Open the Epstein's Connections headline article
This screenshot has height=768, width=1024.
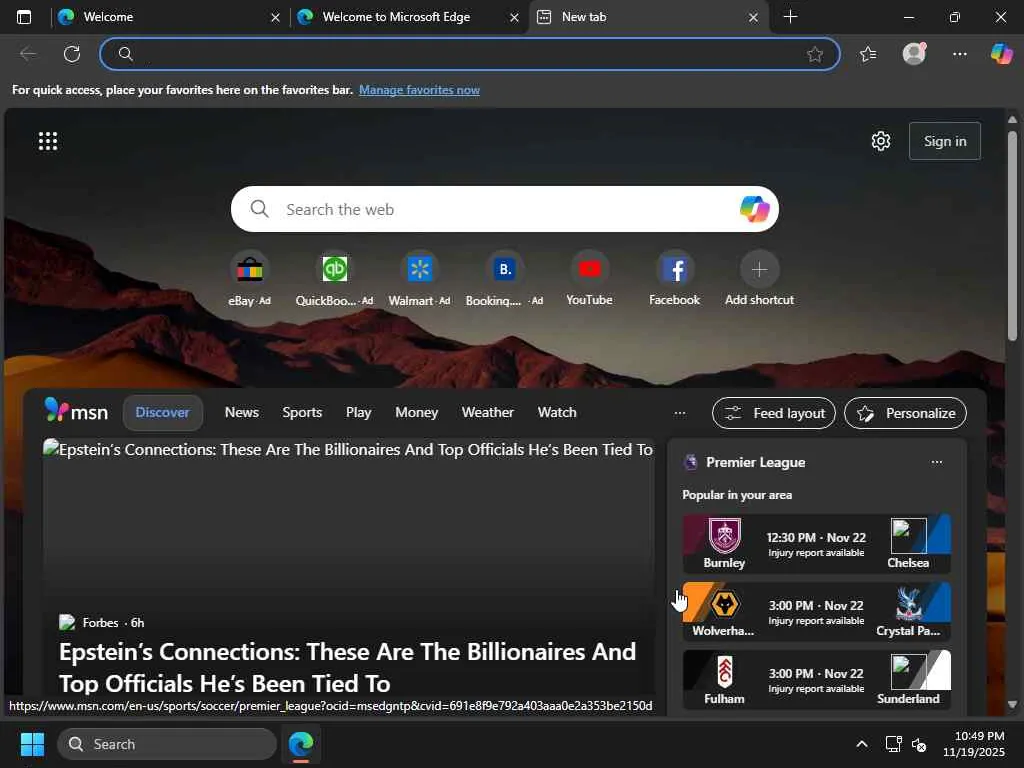pyautogui.click(x=347, y=667)
